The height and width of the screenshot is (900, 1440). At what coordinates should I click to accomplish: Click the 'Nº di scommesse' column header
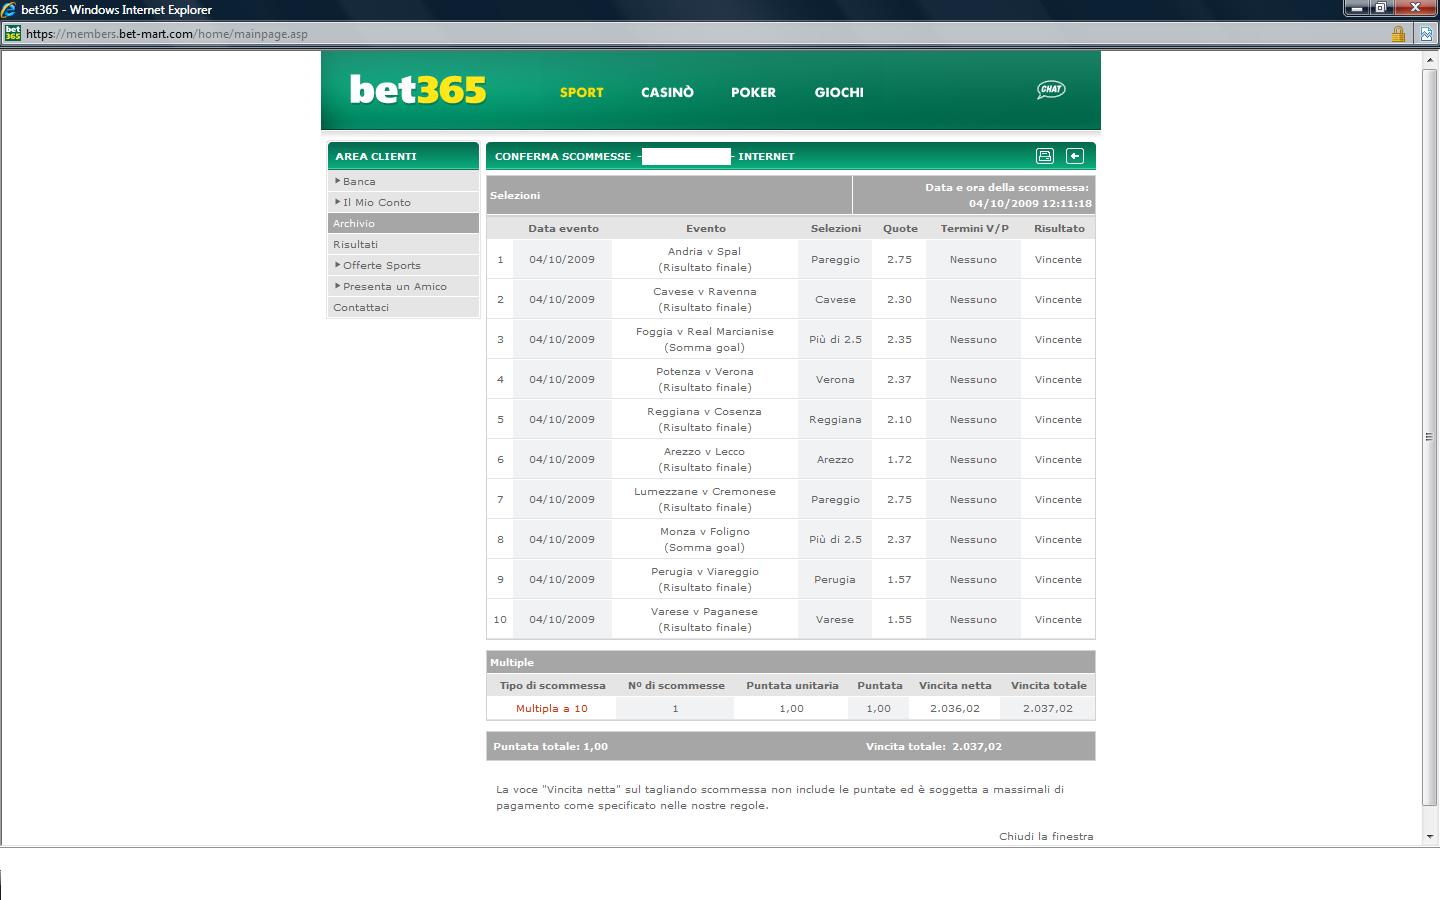pyautogui.click(x=676, y=686)
